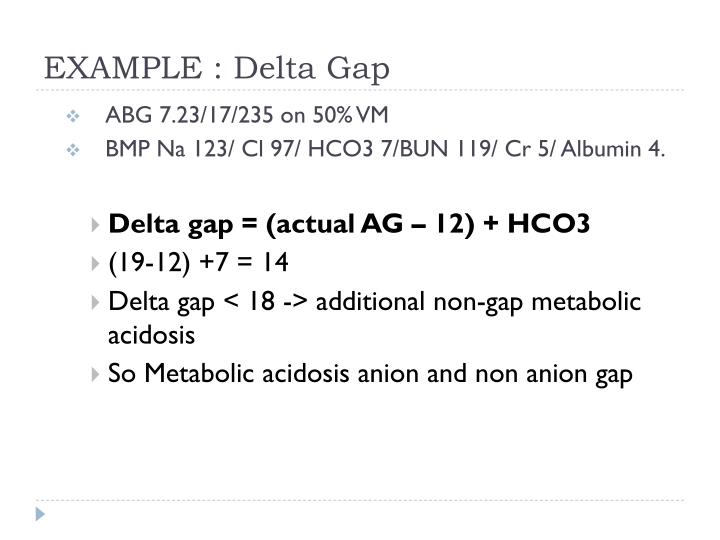720x540 pixels.
Task: Click the triangle bullet before (19-12) +7 = 14
Action: pyautogui.click(x=95, y=262)
